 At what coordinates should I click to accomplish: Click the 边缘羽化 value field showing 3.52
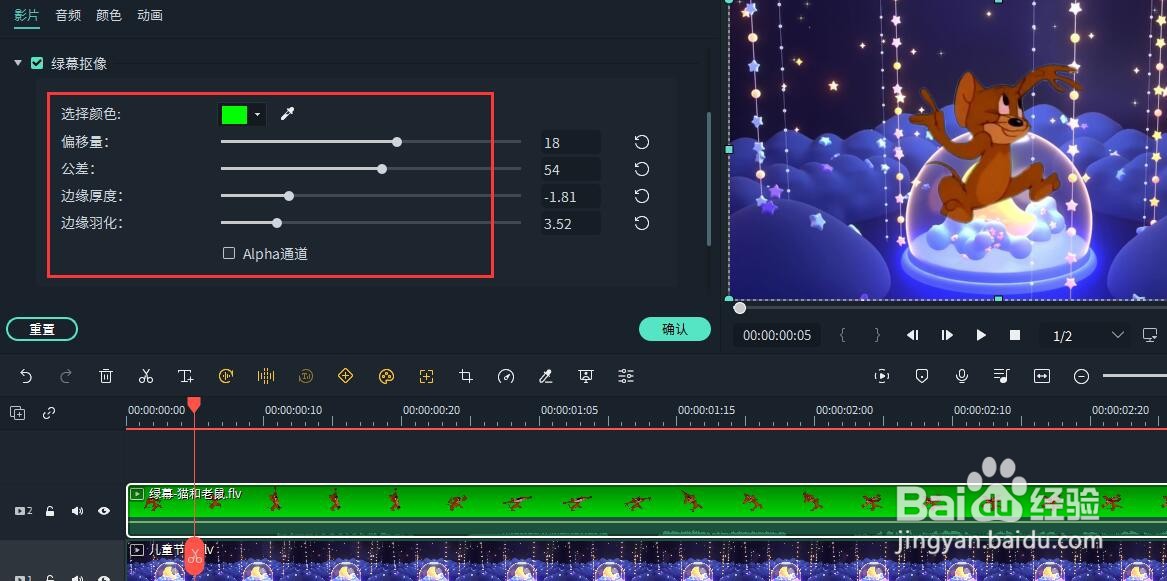pyautogui.click(x=570, y=223)
